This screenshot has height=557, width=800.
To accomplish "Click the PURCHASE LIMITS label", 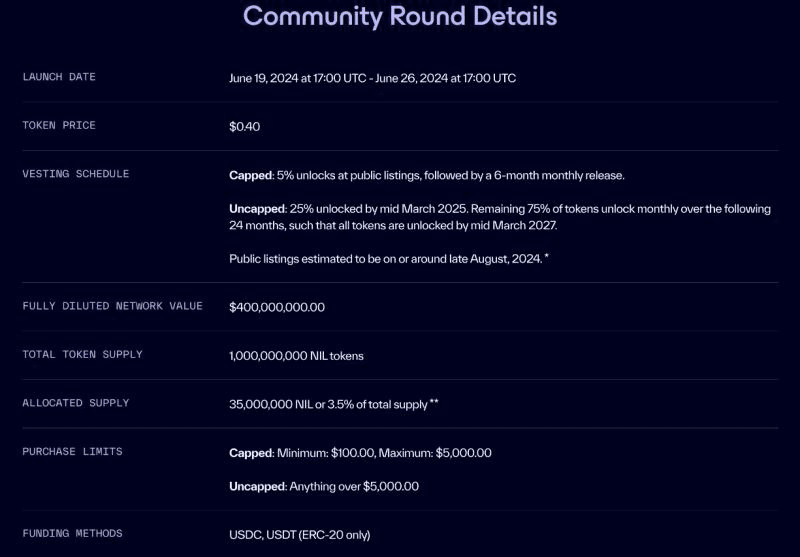I will 72,452.
